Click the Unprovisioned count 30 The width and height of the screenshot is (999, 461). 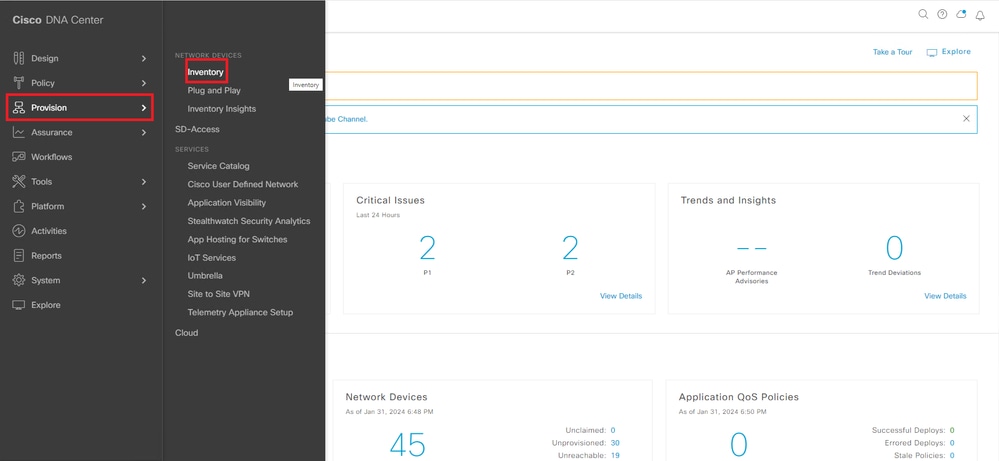(615, 443)
